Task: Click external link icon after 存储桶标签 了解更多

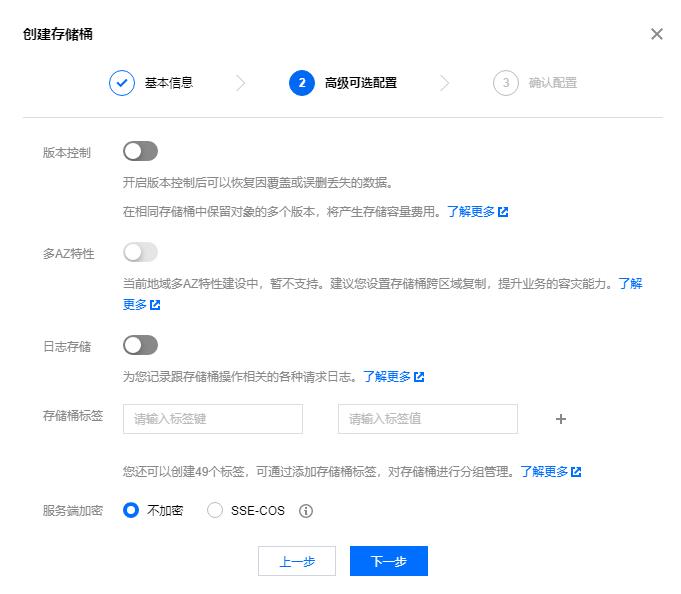Action: [576, 472]
